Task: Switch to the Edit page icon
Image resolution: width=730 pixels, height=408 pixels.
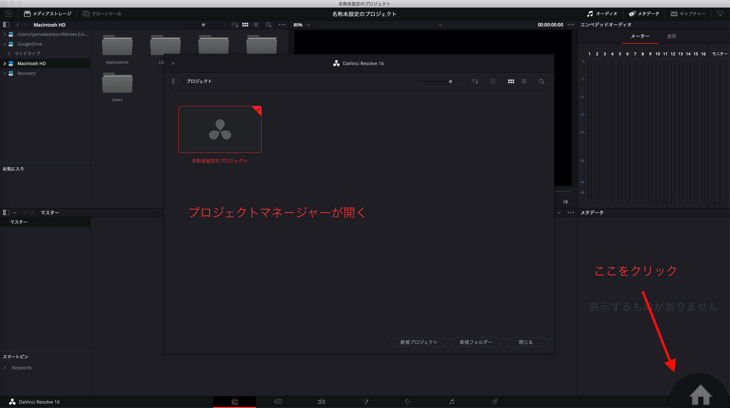Action: 321,401
